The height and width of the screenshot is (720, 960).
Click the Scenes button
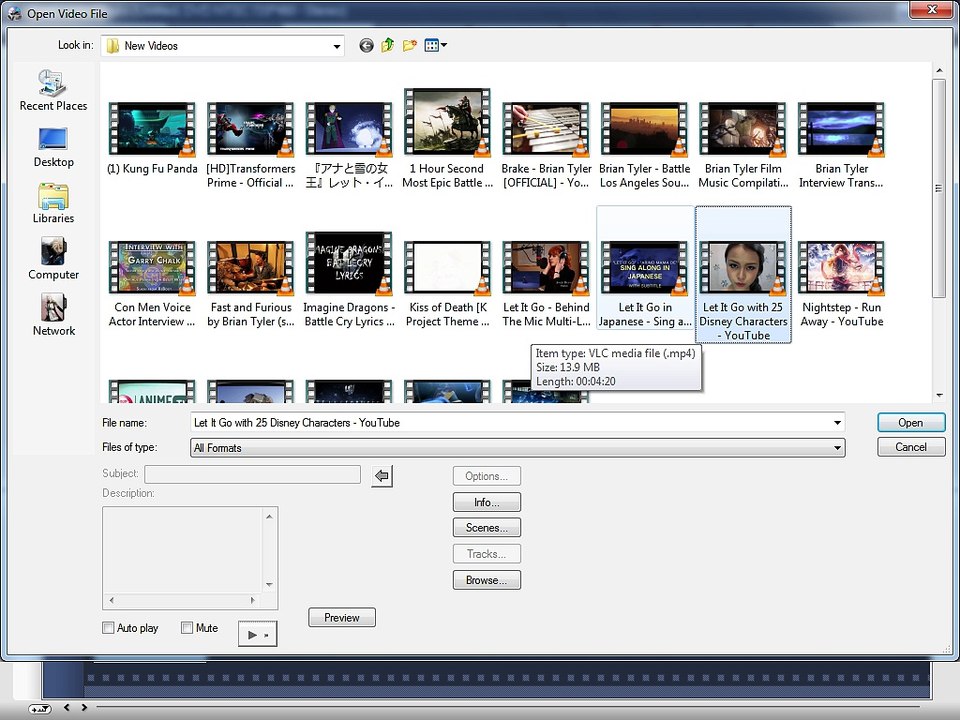point(487,527)
